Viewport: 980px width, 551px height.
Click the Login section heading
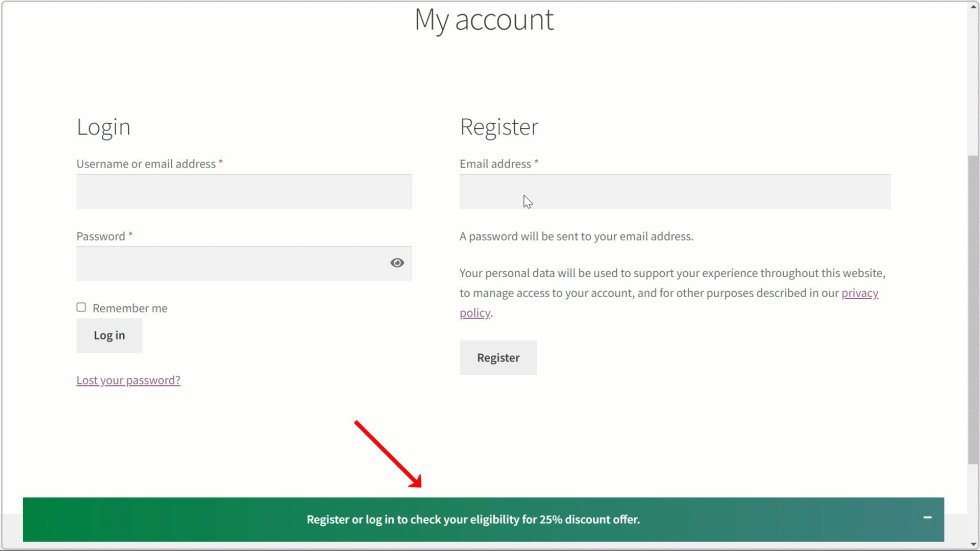(103, 127)
